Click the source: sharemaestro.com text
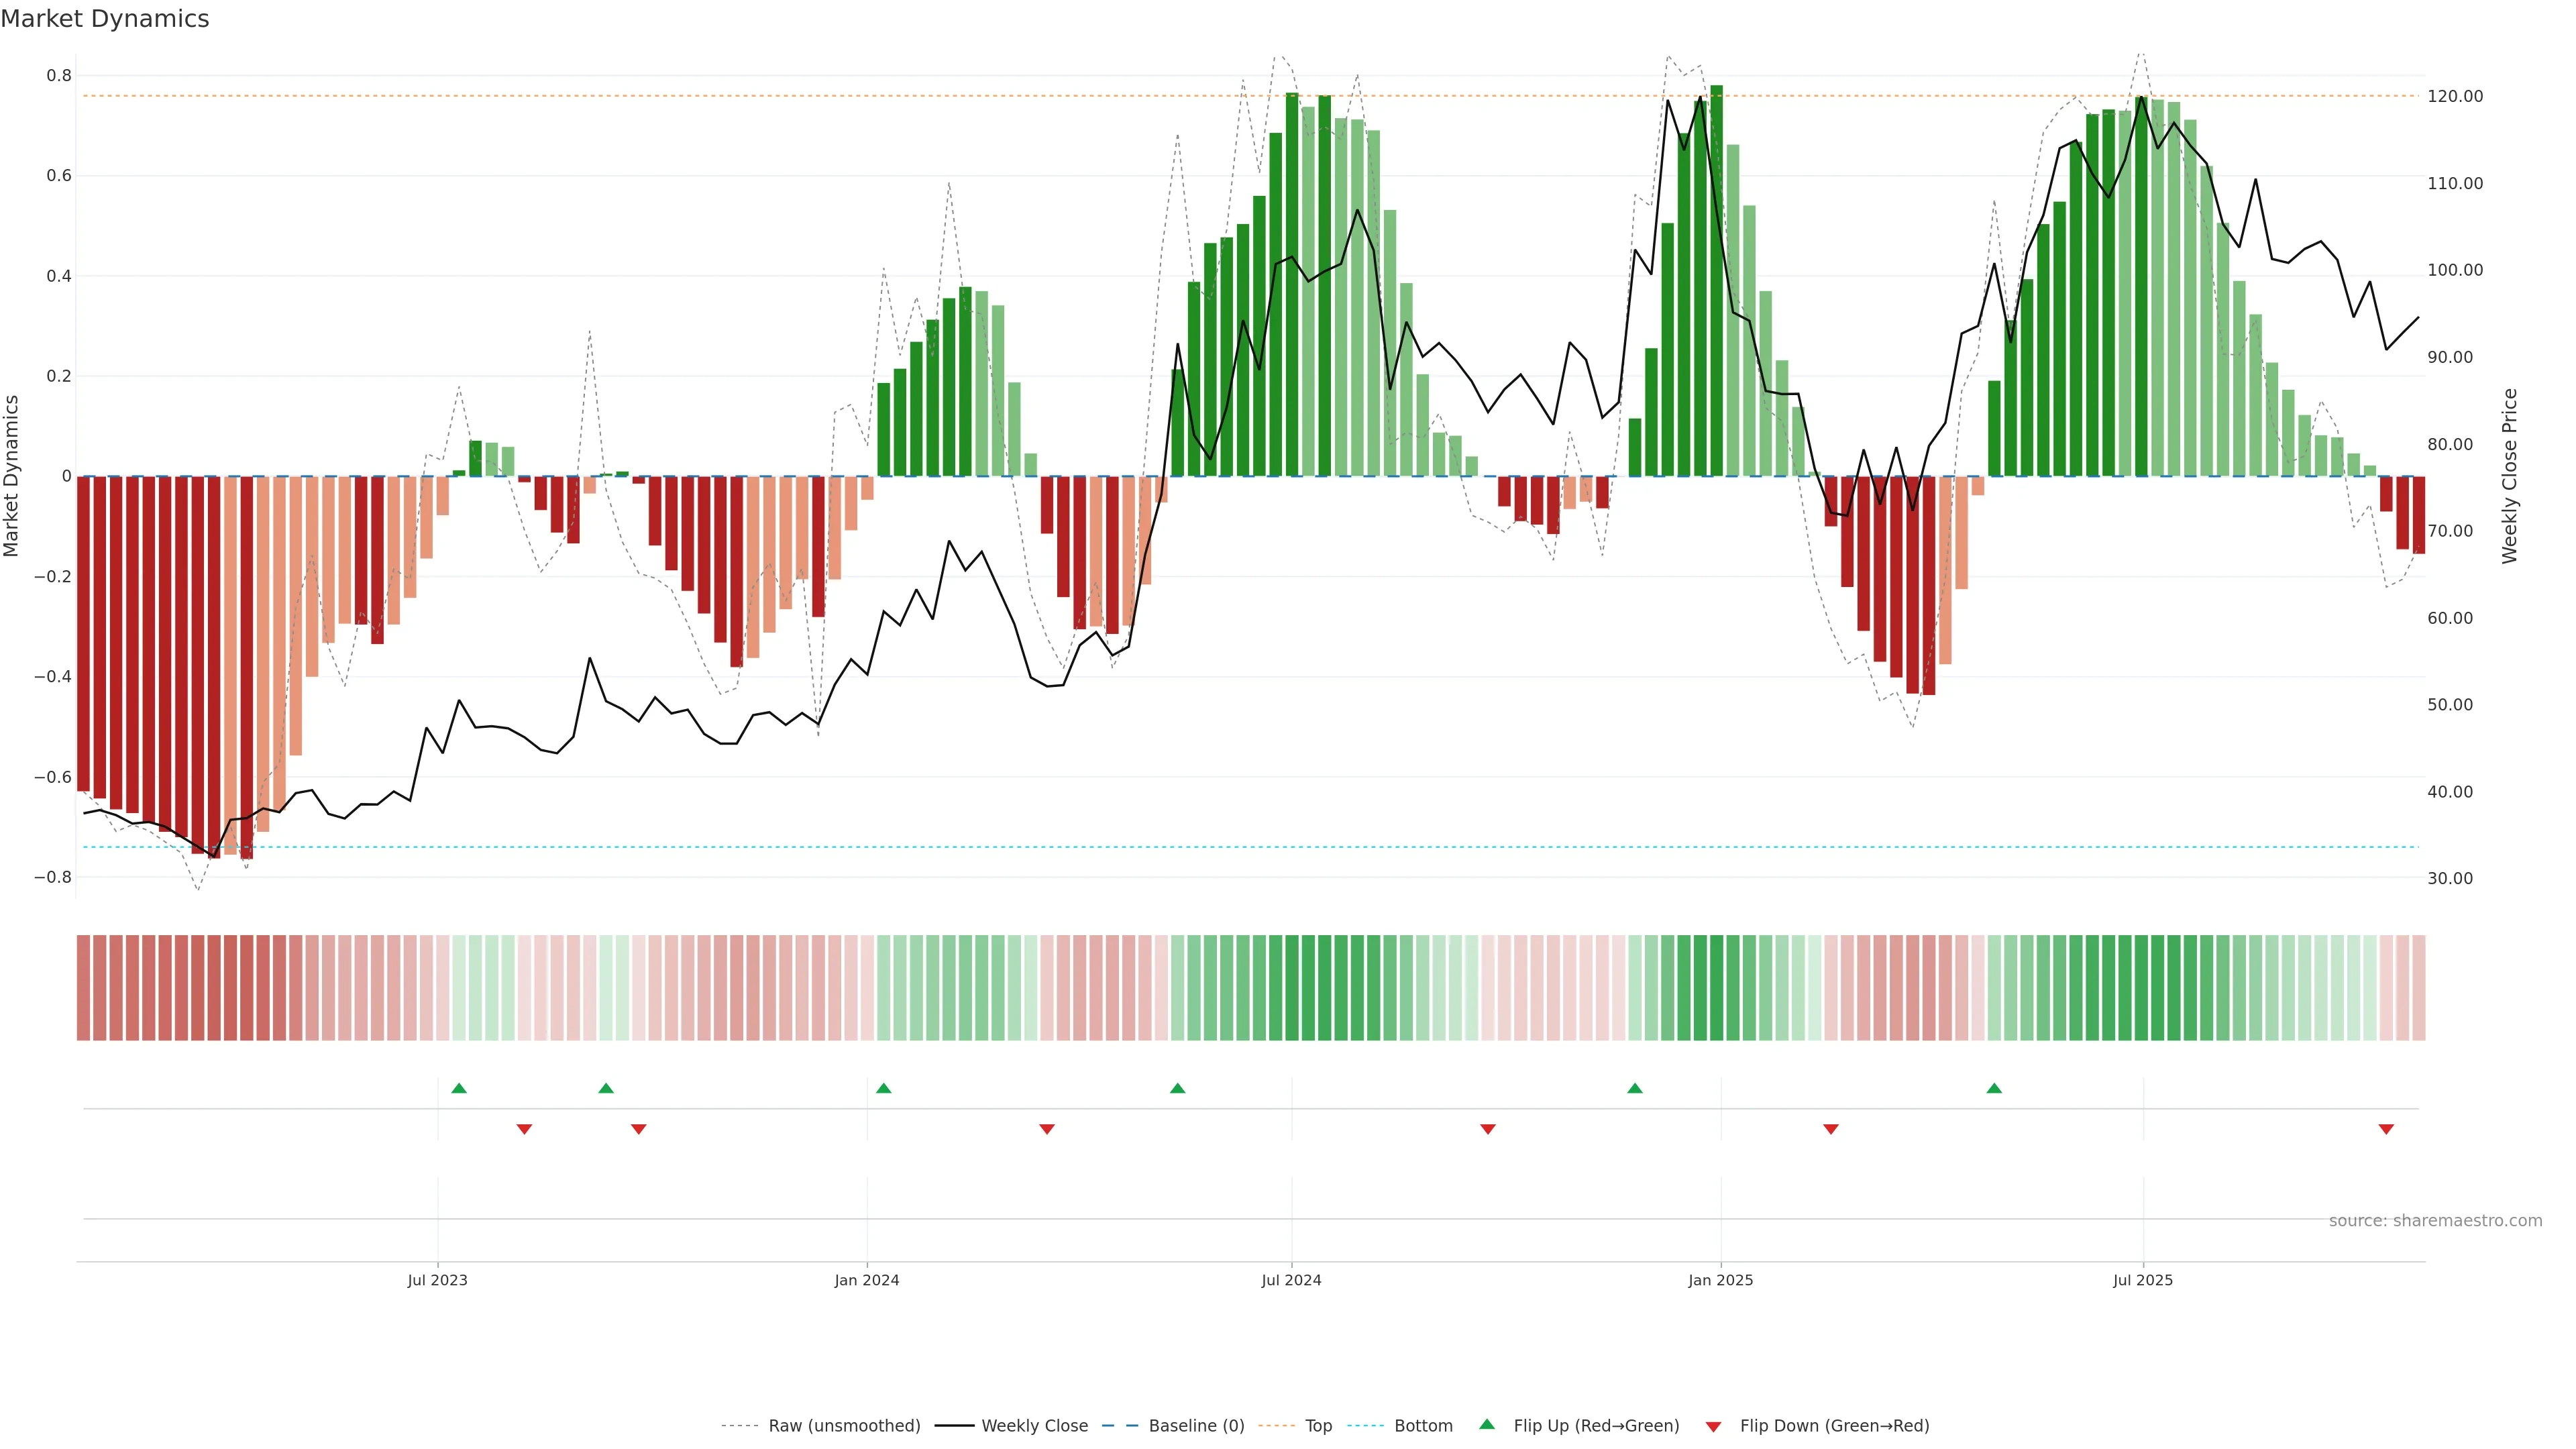Screen dimensions: 2576x1449 (2435, 1221)
